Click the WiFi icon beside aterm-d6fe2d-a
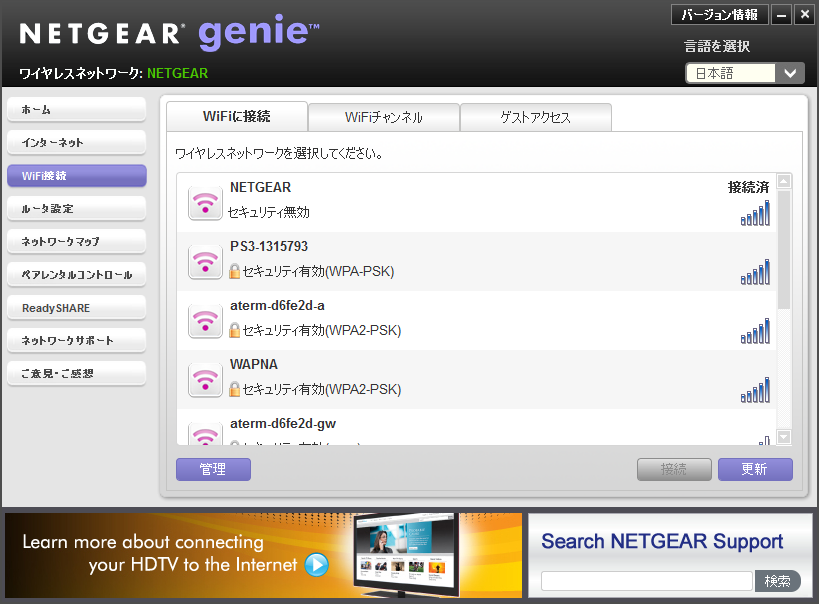 click(205, 321)
